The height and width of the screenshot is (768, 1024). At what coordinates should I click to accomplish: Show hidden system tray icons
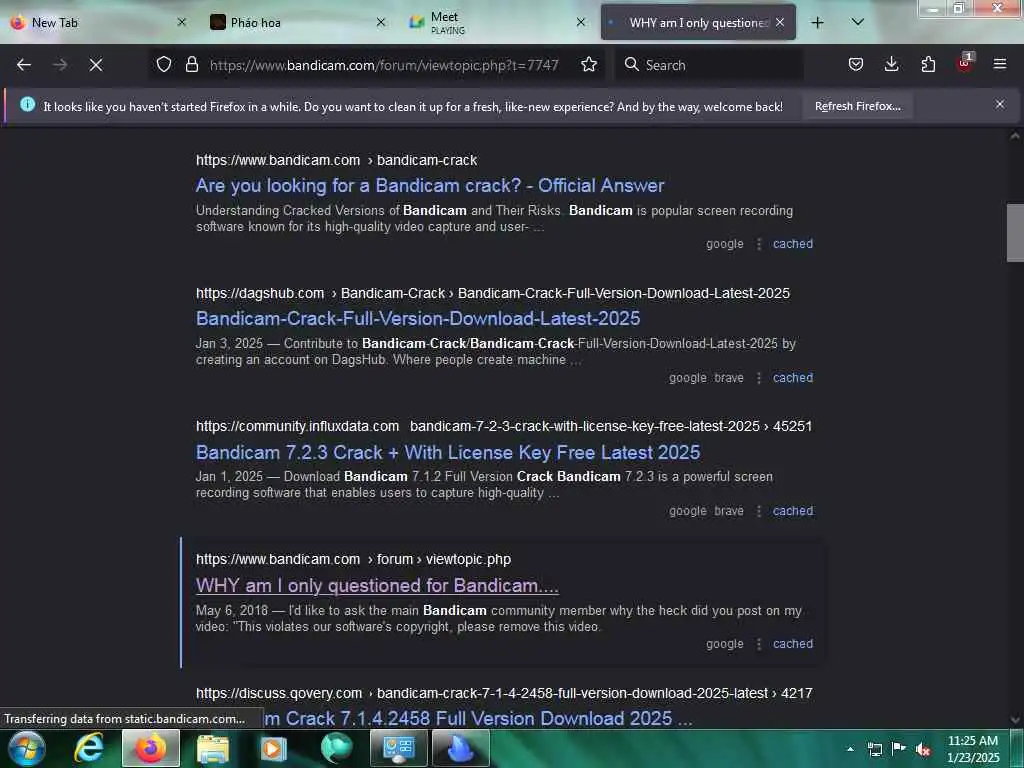pos(850,749)
